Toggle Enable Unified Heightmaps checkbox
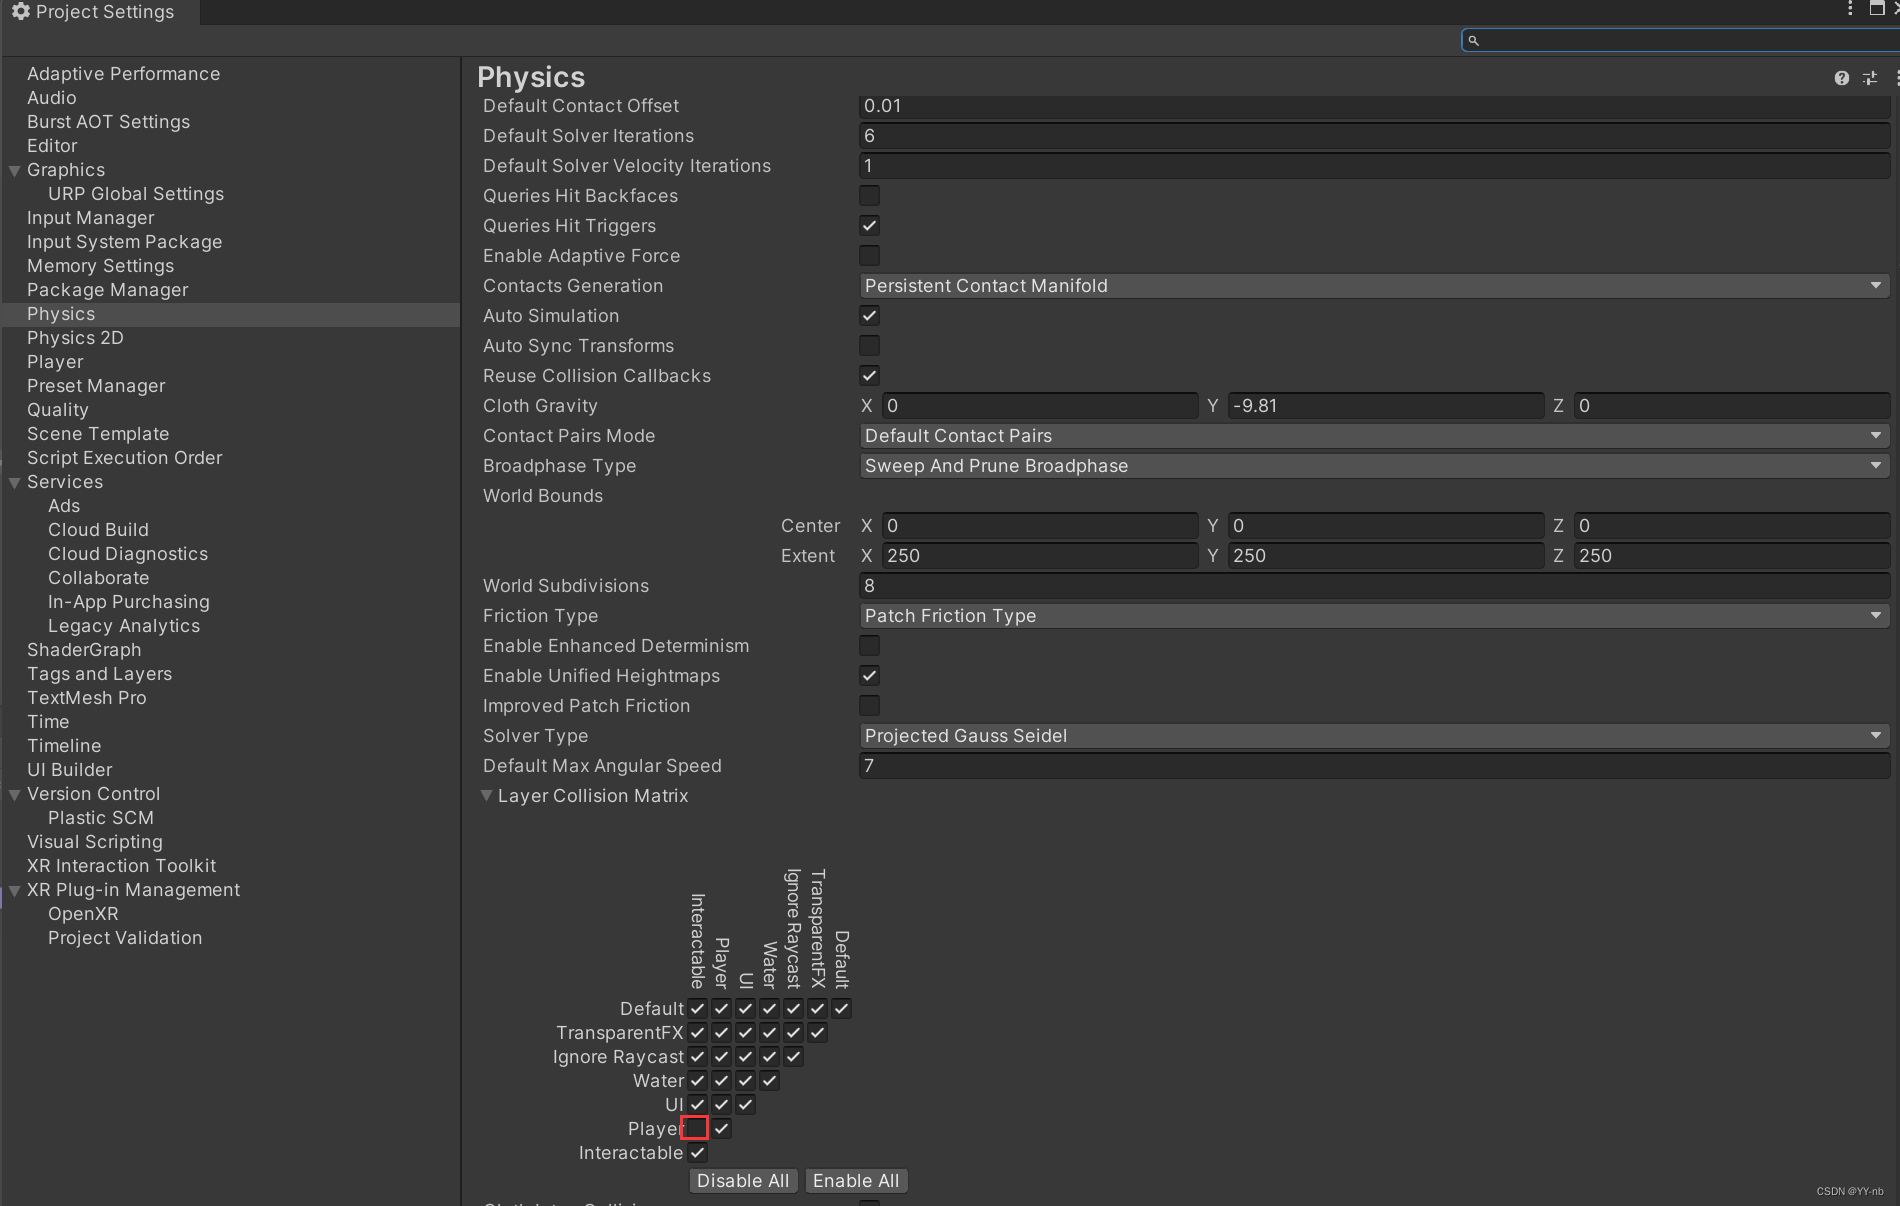The image size is (1900, 1206). 870,676
